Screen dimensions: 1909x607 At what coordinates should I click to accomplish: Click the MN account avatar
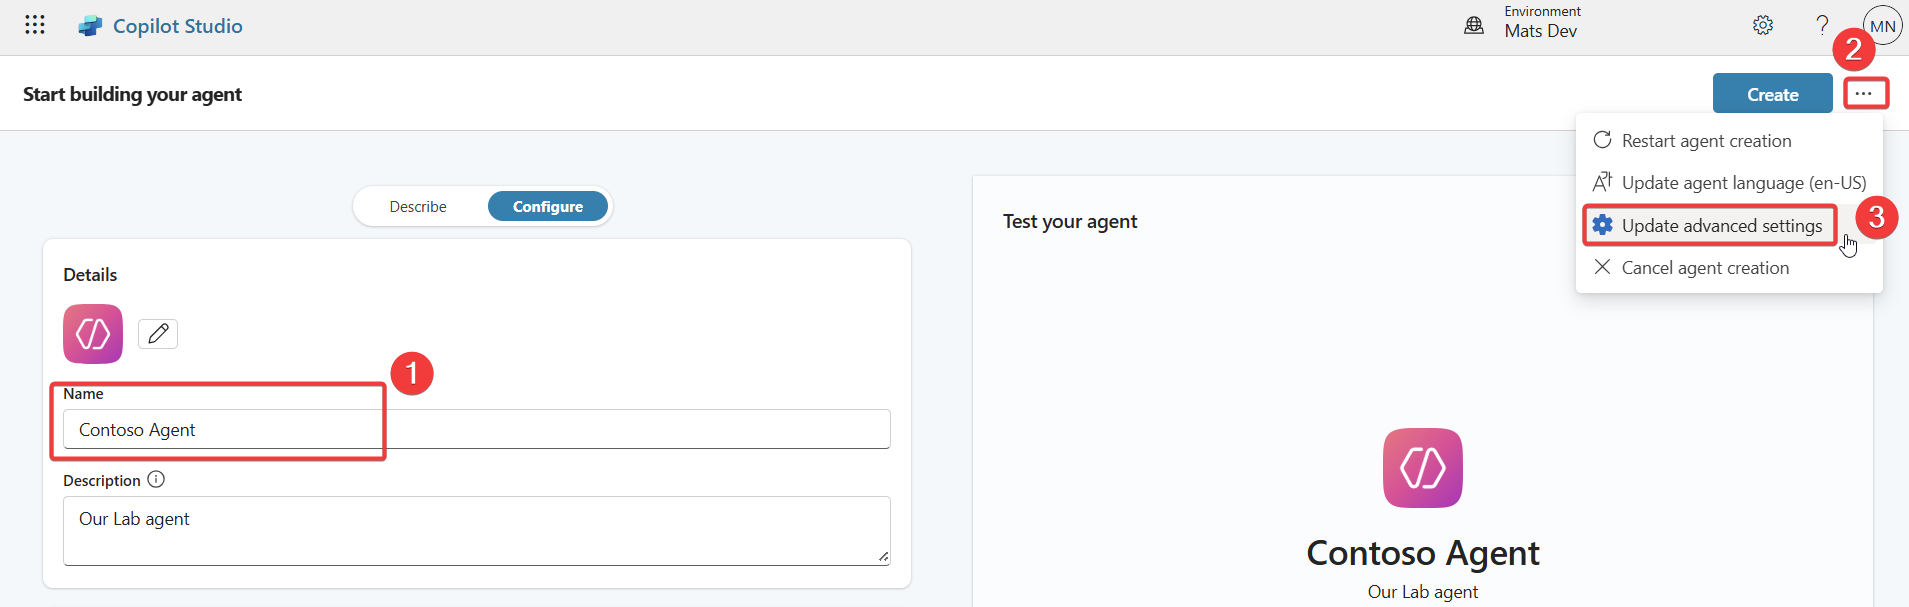(1884, 25)
